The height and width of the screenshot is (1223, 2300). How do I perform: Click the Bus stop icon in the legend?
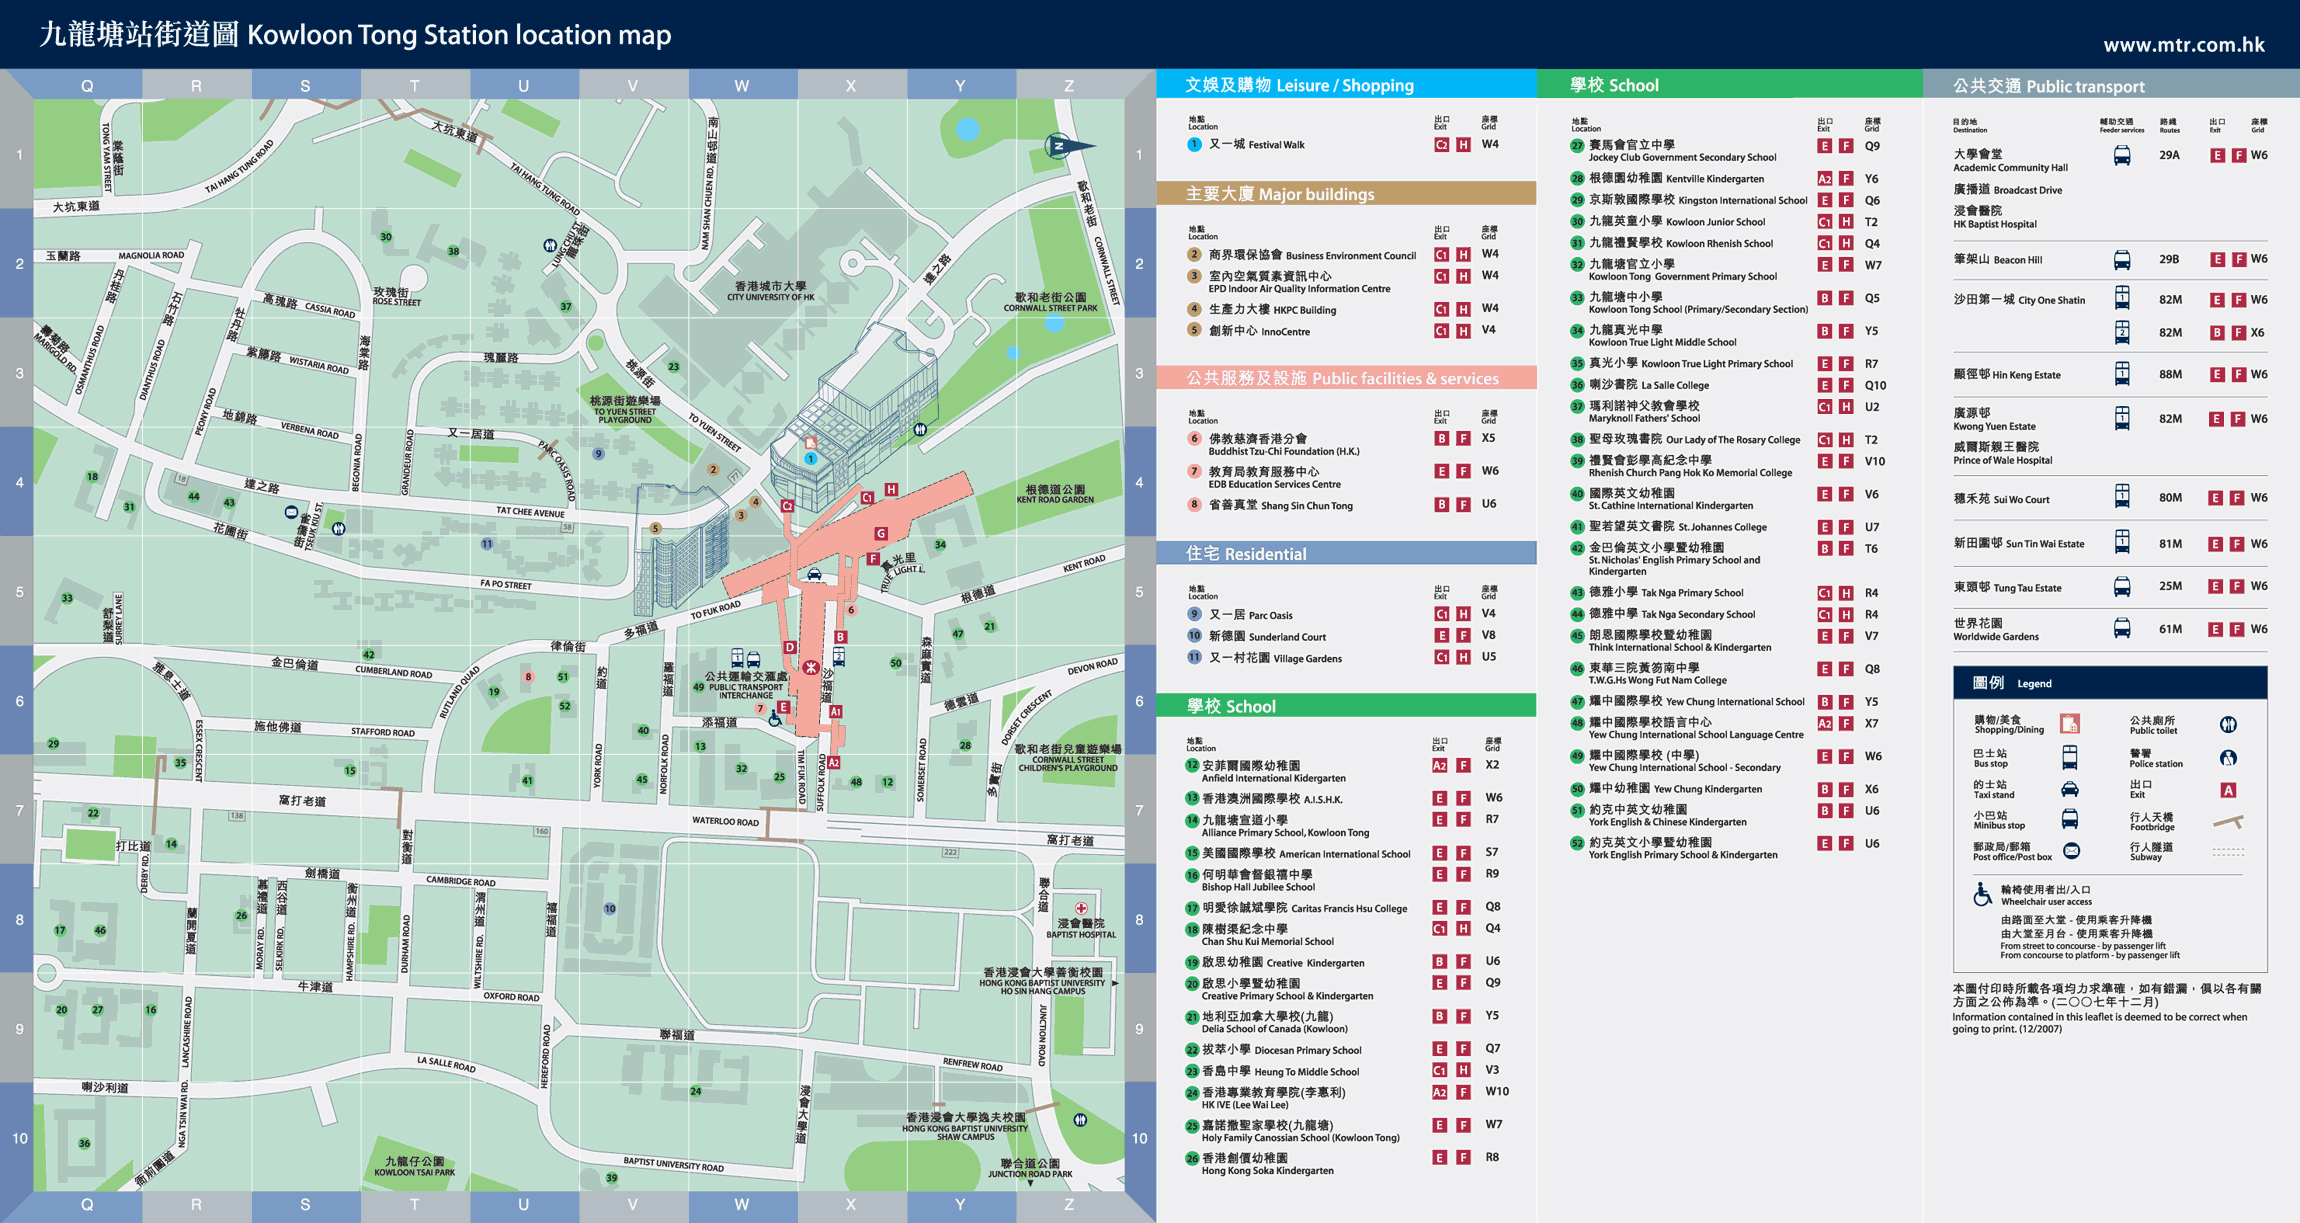pos(2069,757)
